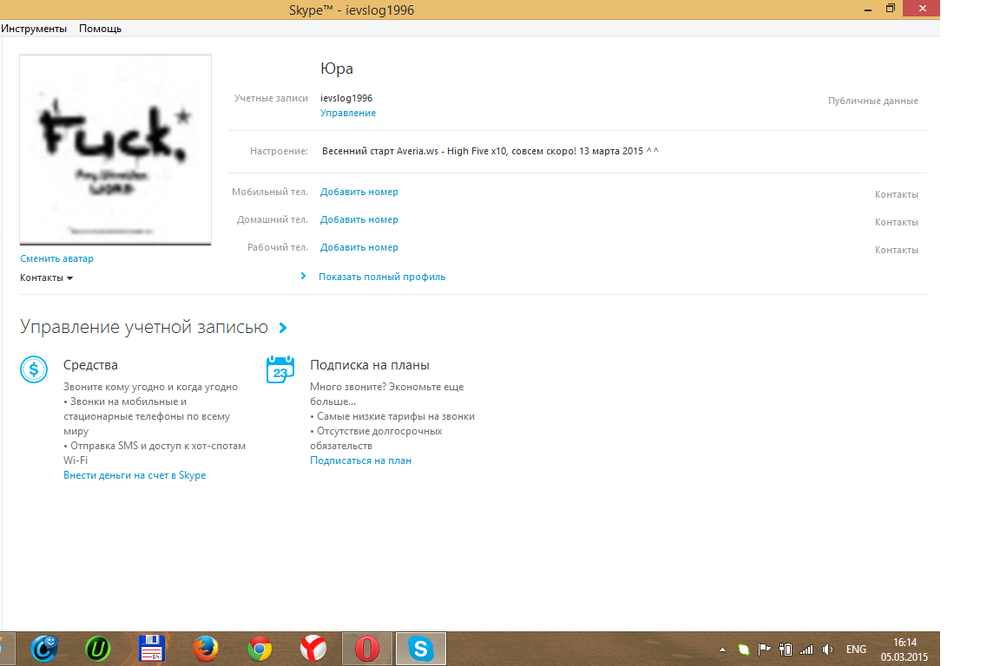Image resolution: width=1000 pixels, height=666 pixels.
Task: Click the Сменить аватар link
Action: coord(57,259)
